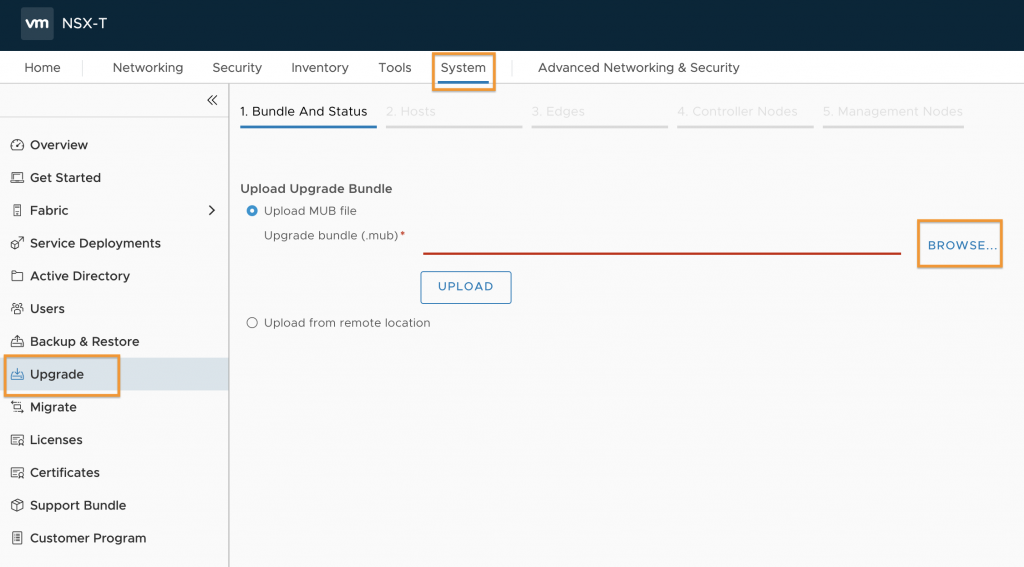
Task: Open Migrate in the sidebar
Action: 53,407
